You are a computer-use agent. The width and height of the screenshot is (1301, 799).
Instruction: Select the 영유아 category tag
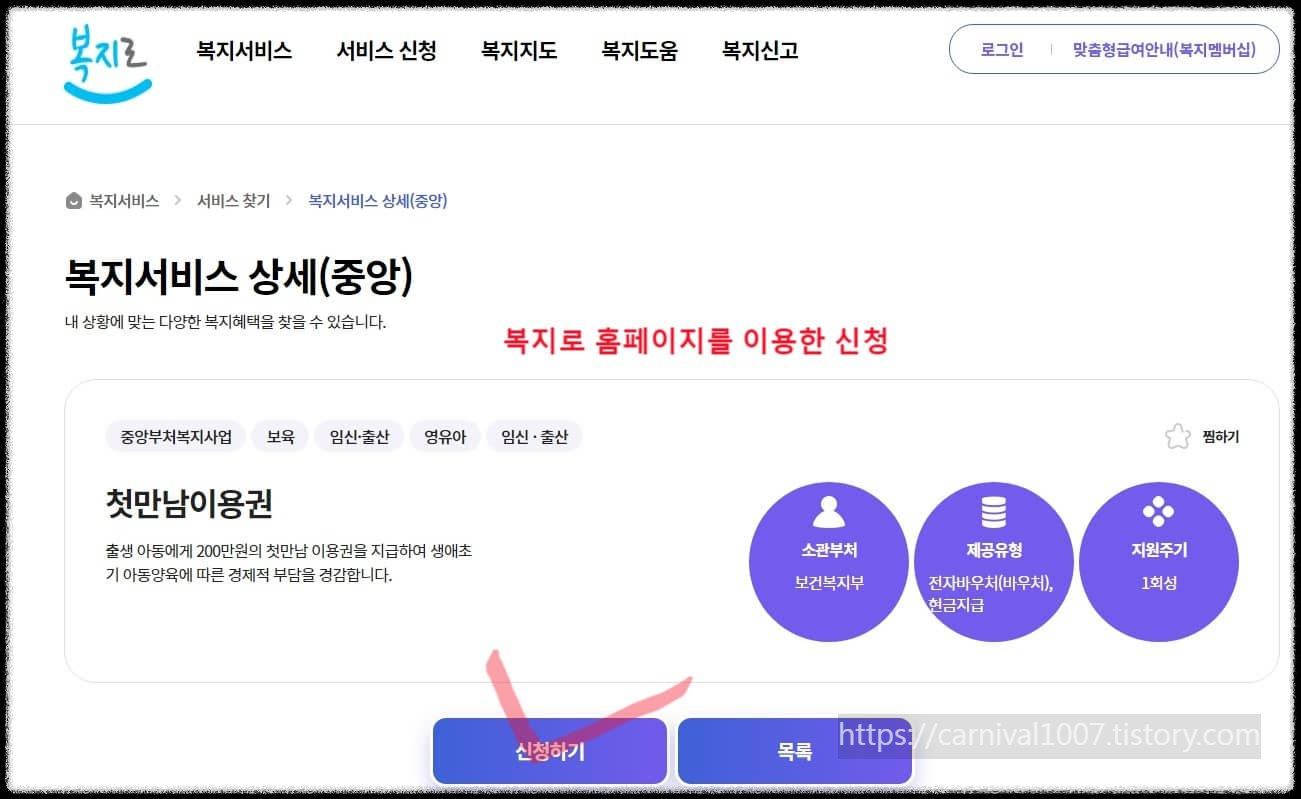coord(444,436)
